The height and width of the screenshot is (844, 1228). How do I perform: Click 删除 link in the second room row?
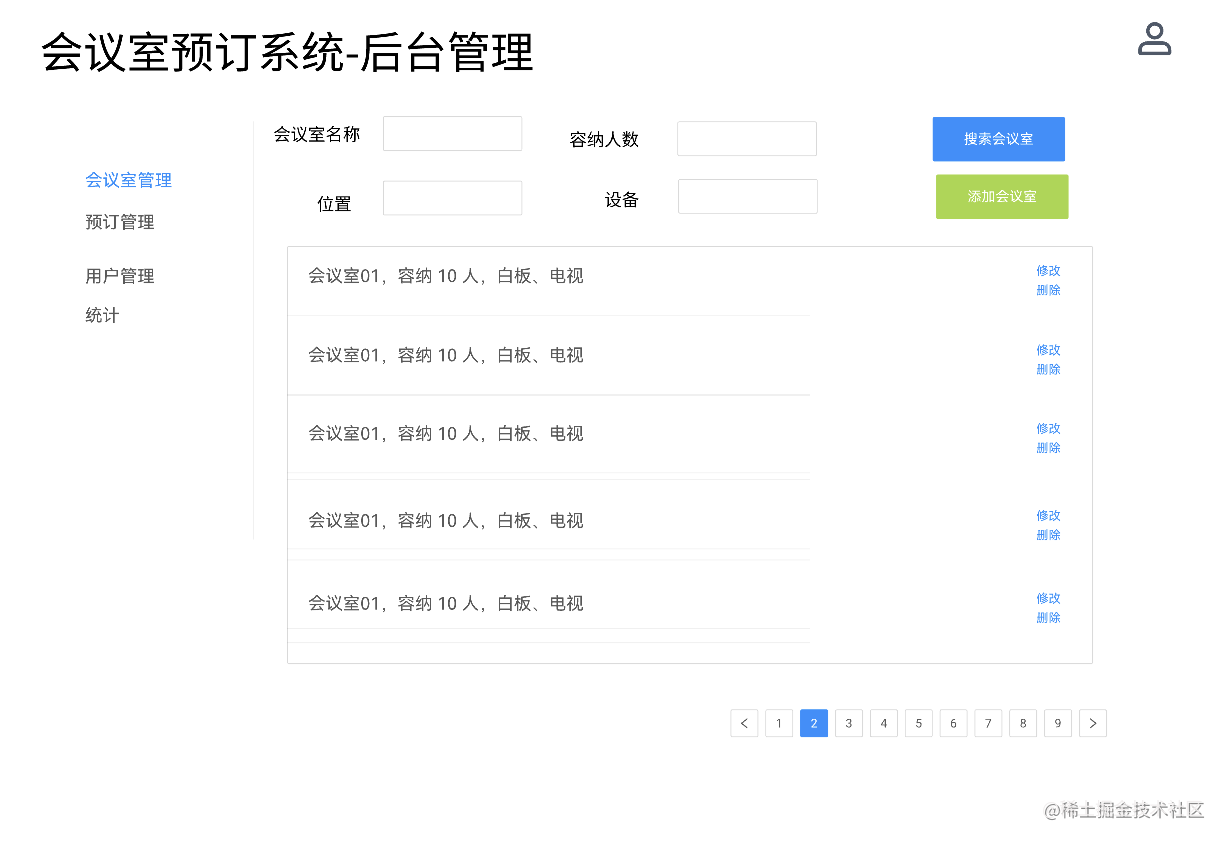pyautogui.click(x=1048, y=369)
